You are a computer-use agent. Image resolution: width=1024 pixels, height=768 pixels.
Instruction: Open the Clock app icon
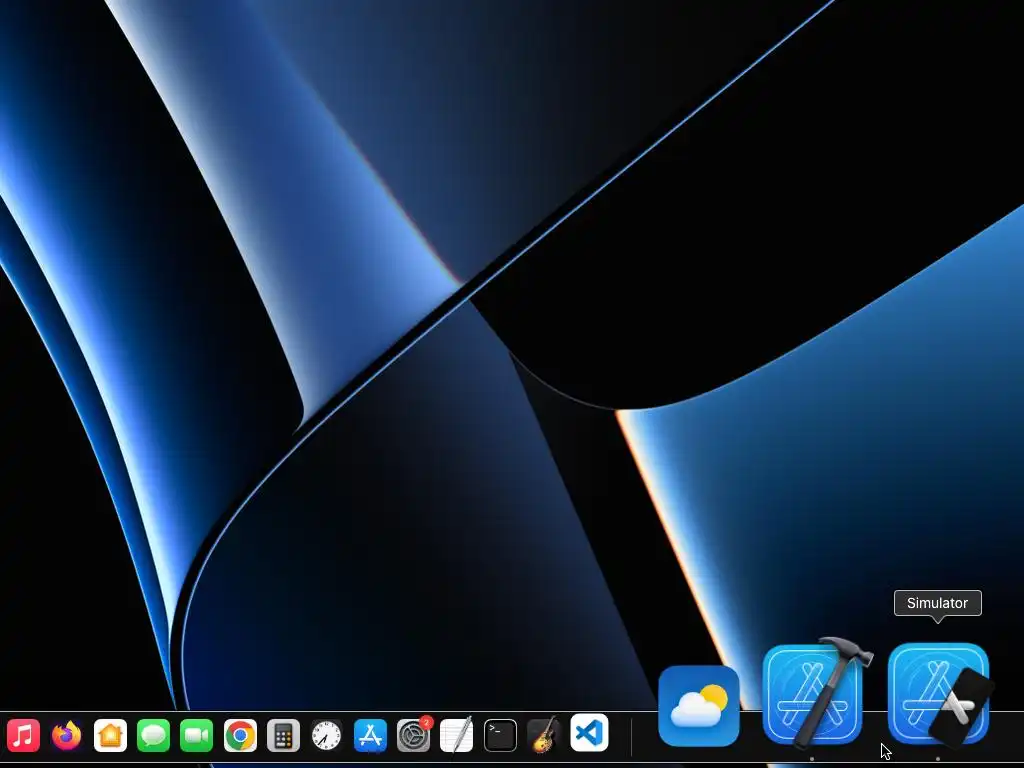pyautogui.click(x=327, y=735)
